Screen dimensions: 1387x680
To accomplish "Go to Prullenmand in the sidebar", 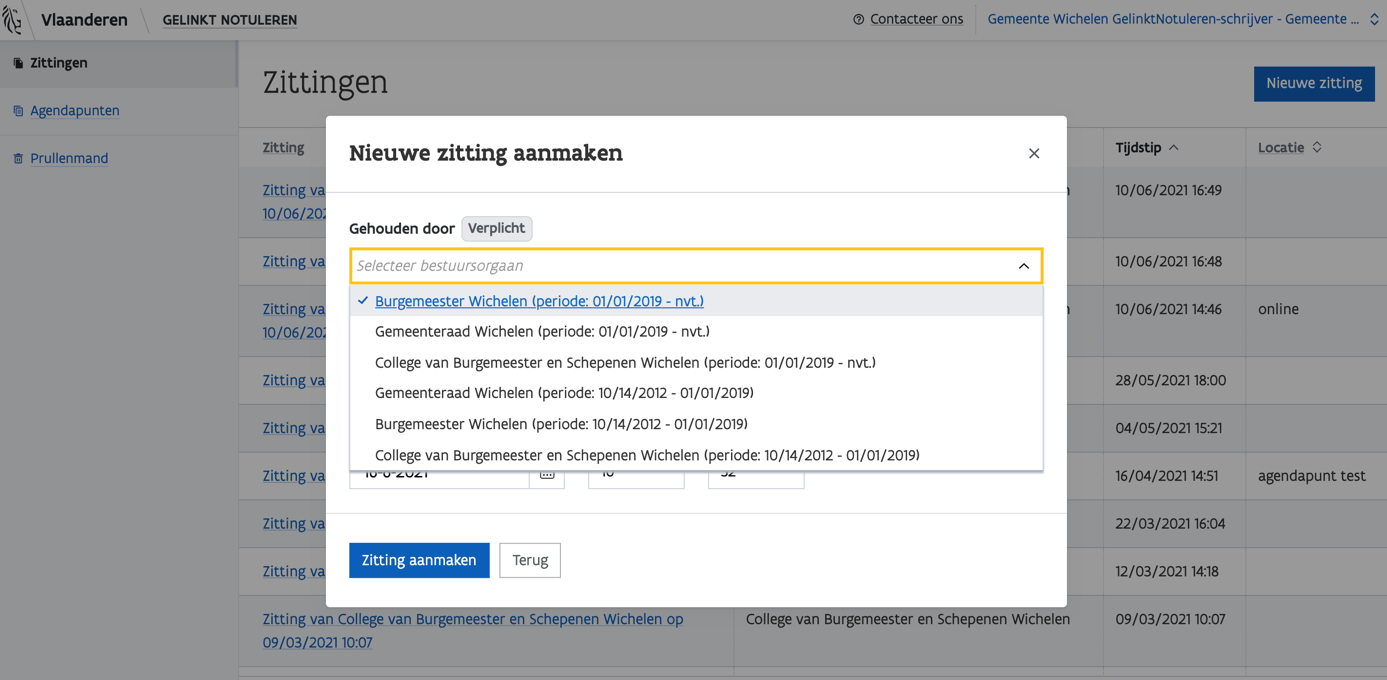I will [x=69, y=159].
